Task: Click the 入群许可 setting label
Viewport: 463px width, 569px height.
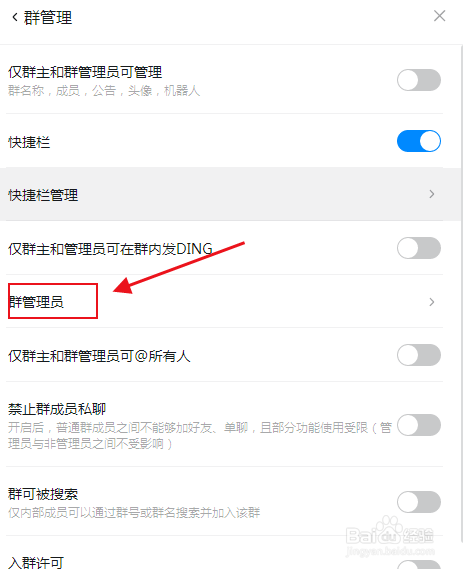Action: [x=36, y=562]
